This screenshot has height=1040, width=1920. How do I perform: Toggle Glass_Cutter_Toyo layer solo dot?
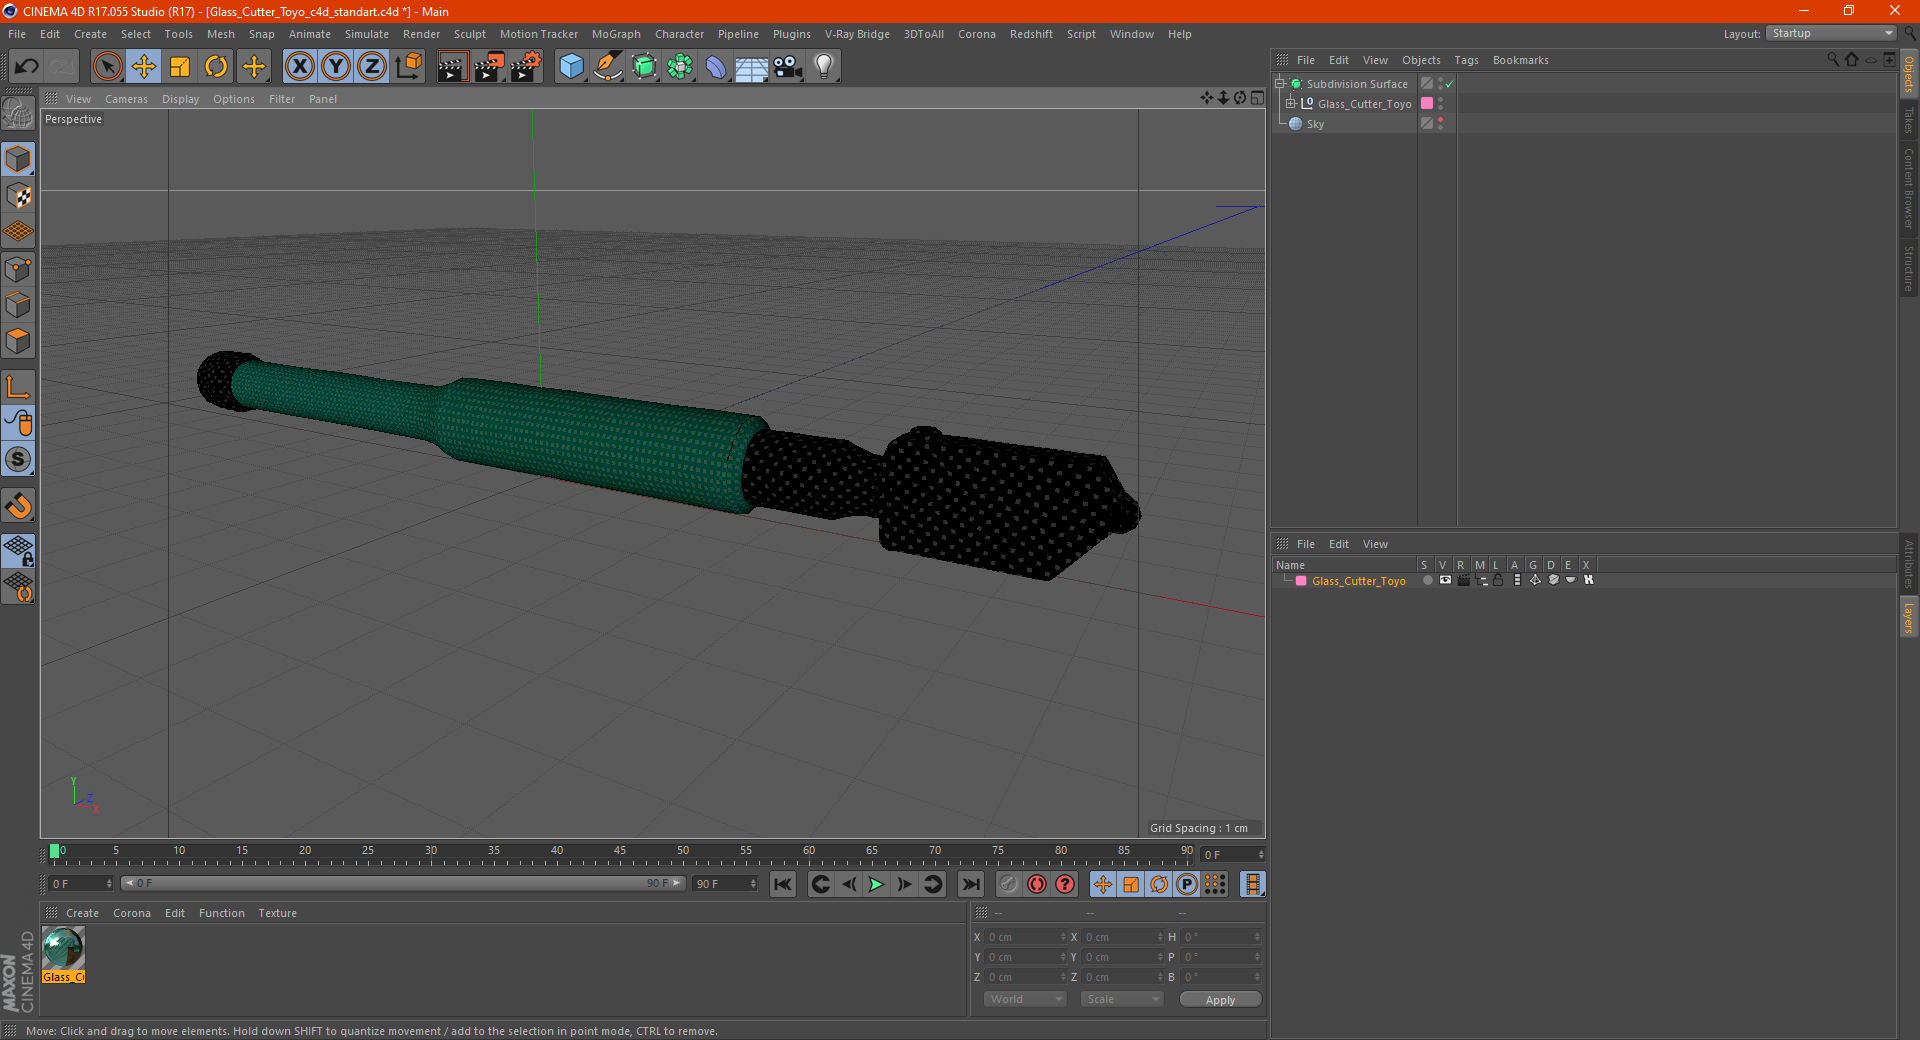pos(1427,580)
